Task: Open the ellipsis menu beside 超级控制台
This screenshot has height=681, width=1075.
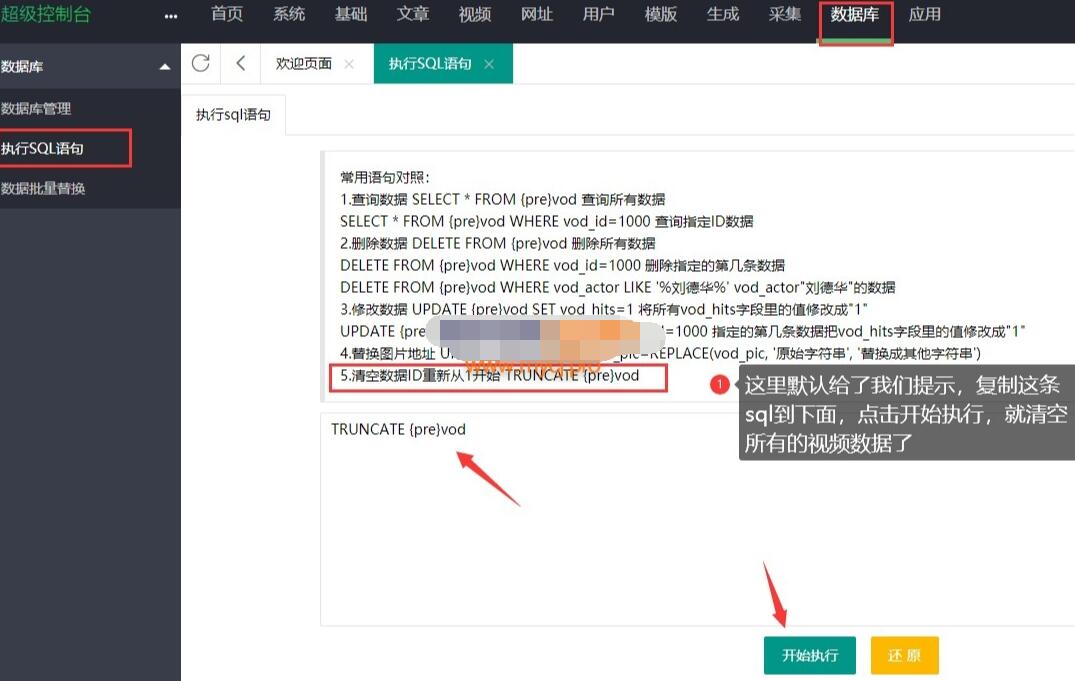Action: 170,15
